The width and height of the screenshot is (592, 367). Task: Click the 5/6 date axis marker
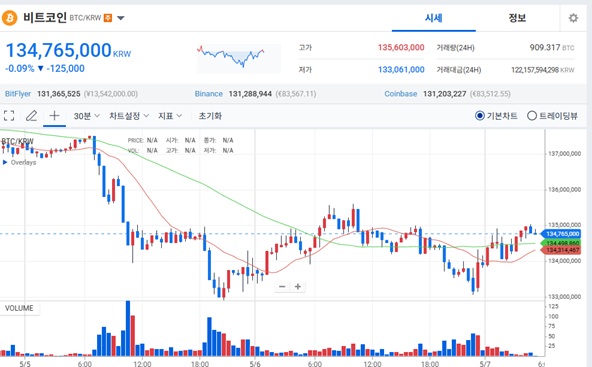[x=255, y=364]
